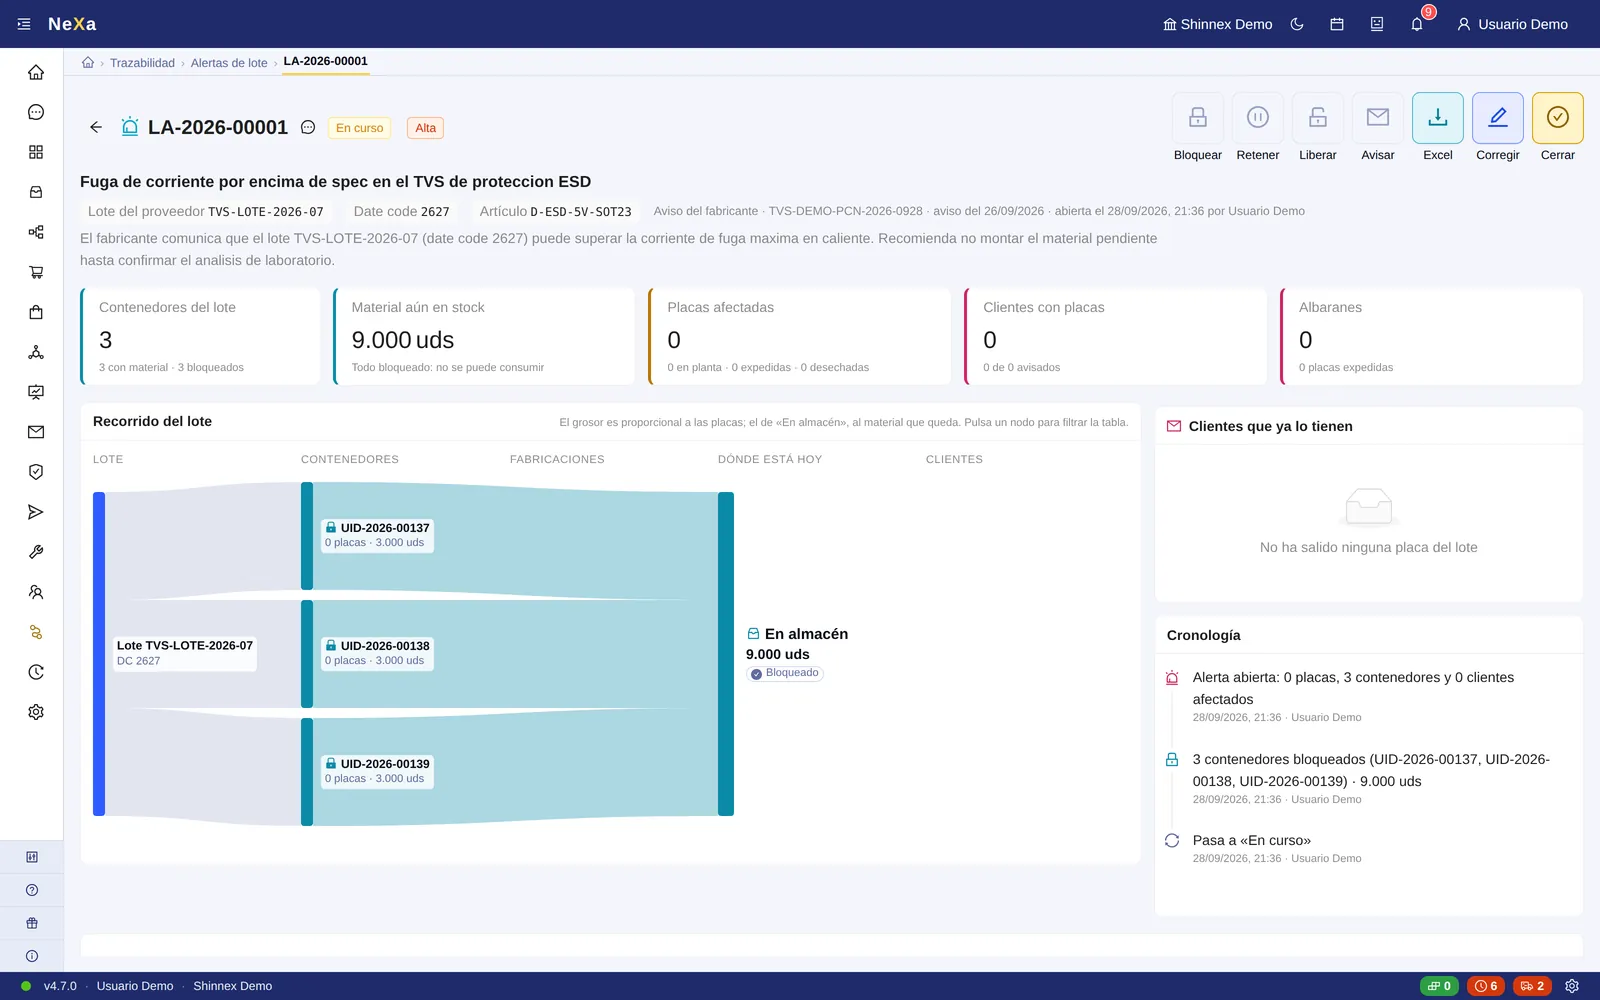Click the Bloquear lock icon button

(x=1197, y=118)
